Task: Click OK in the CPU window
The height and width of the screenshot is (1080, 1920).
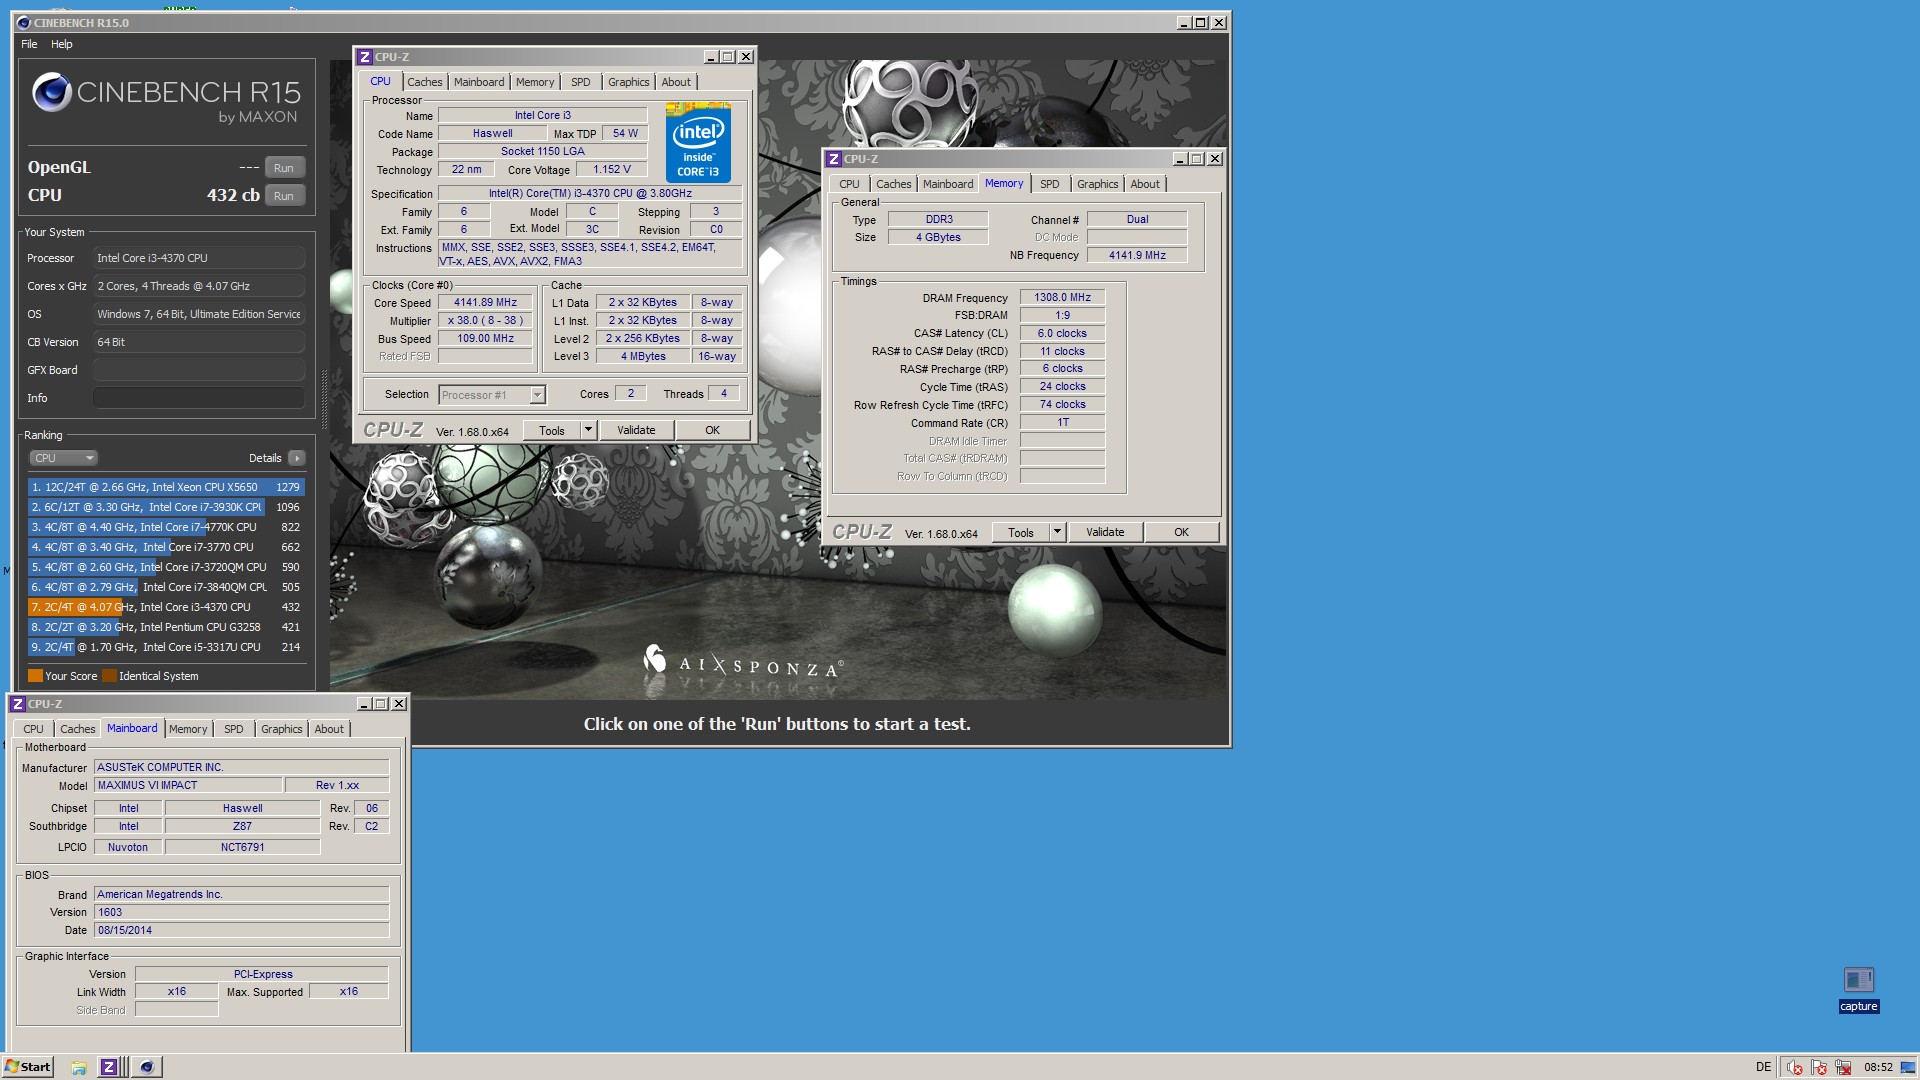Action: (712, 430)
